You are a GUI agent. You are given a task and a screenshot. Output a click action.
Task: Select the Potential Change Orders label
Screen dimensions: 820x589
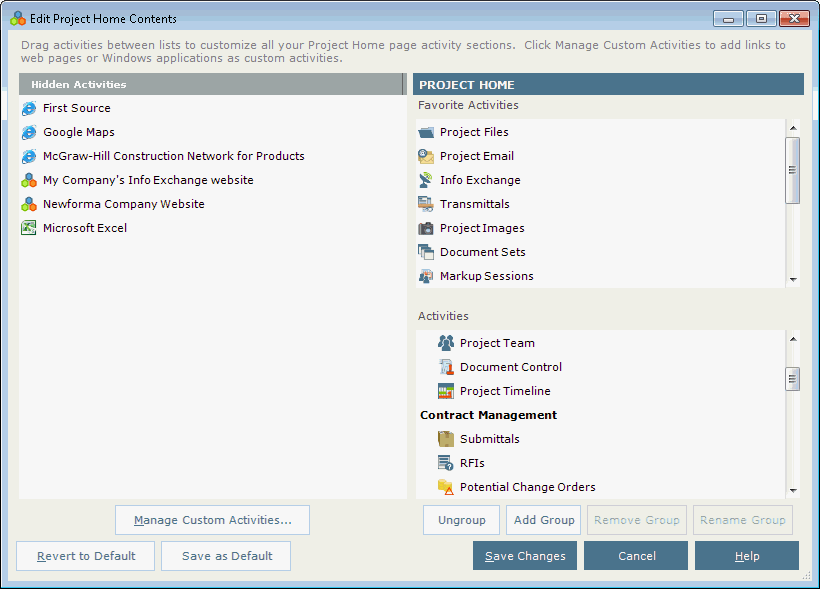528,487
